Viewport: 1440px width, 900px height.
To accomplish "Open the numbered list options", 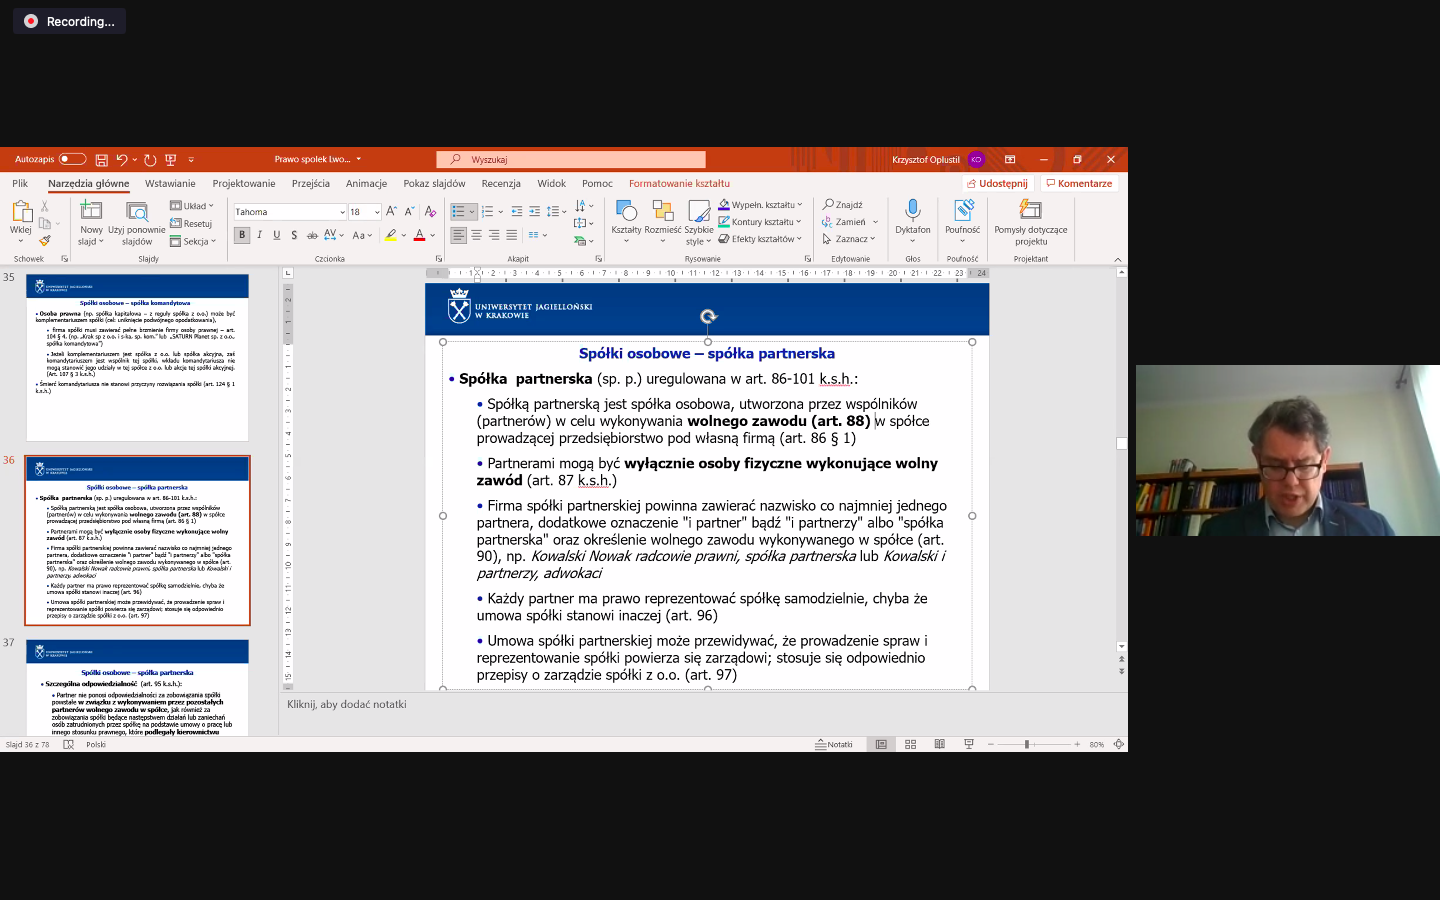I will (500, 211).
